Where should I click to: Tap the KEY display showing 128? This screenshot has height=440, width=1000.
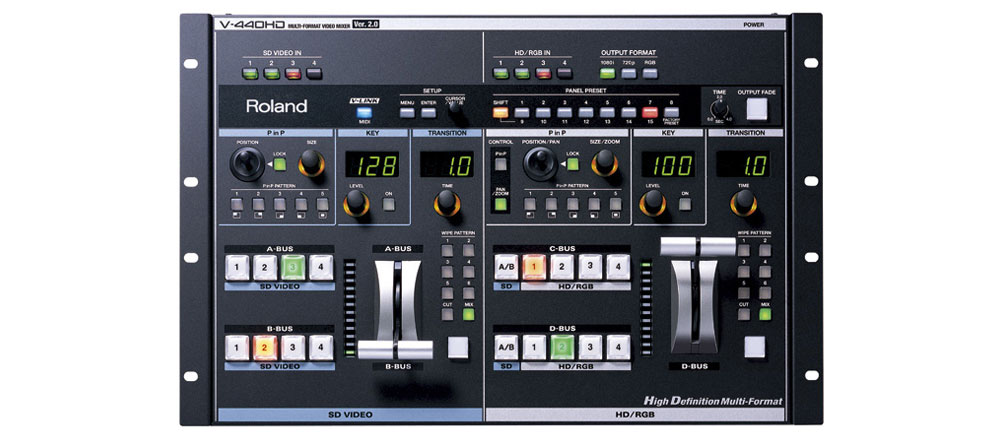pyautogui.click(x=372, y=165)
